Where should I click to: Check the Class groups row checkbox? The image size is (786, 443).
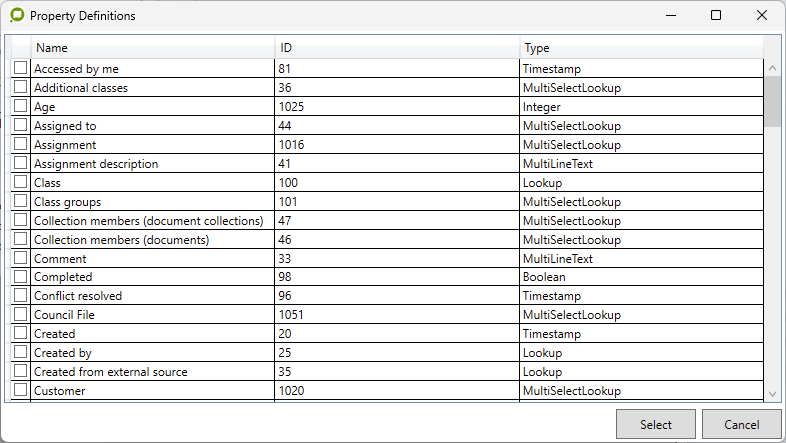[20, 201]
